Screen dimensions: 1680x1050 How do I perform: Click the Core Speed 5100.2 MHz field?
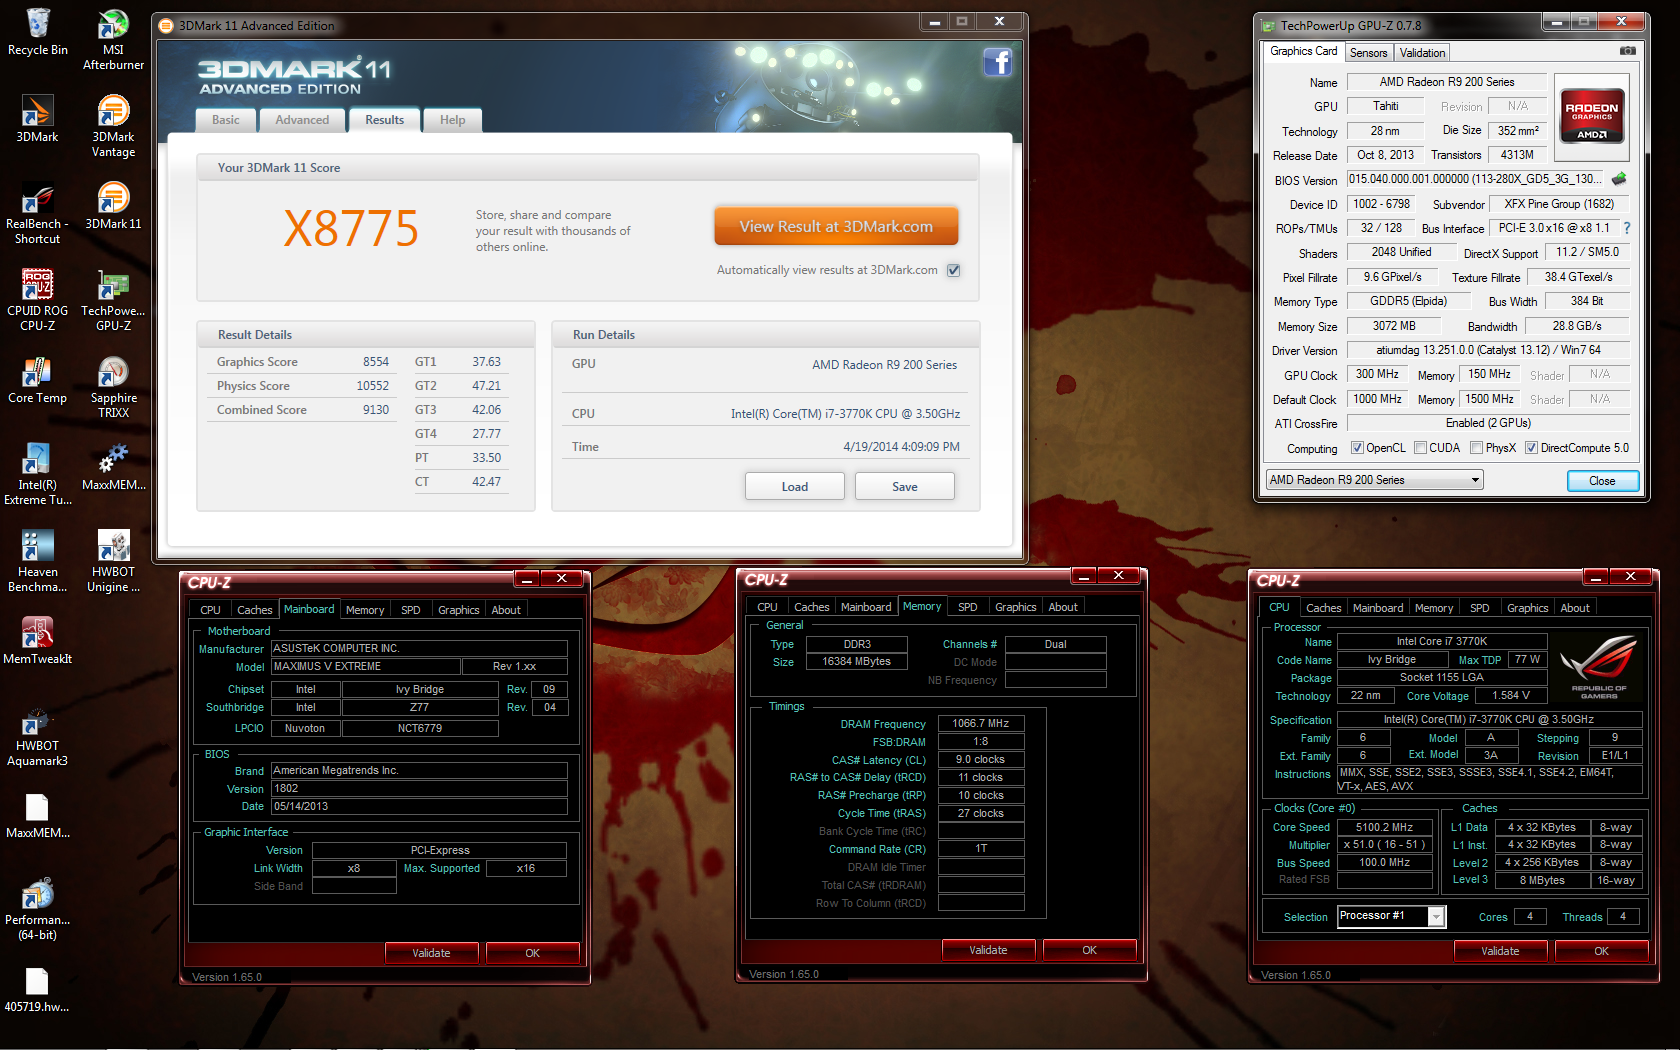pos(1385,827)
